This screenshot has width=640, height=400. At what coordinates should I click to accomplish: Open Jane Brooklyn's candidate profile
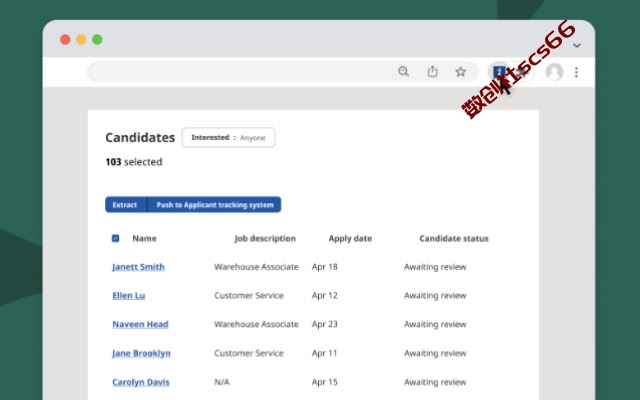click(141, 353)
